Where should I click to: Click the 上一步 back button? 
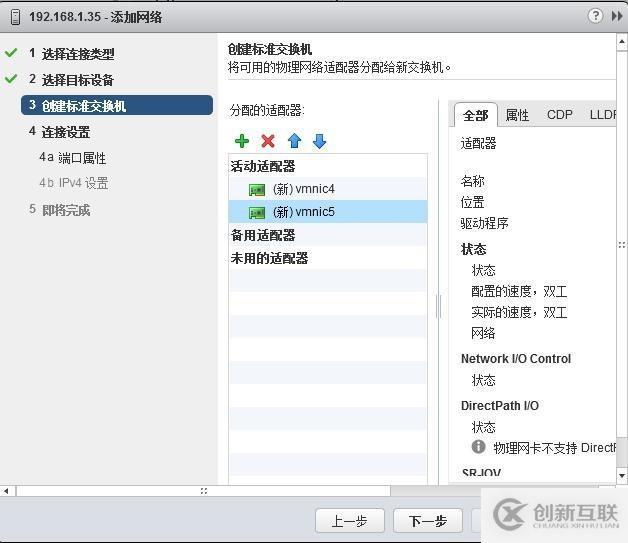[350, 521]
